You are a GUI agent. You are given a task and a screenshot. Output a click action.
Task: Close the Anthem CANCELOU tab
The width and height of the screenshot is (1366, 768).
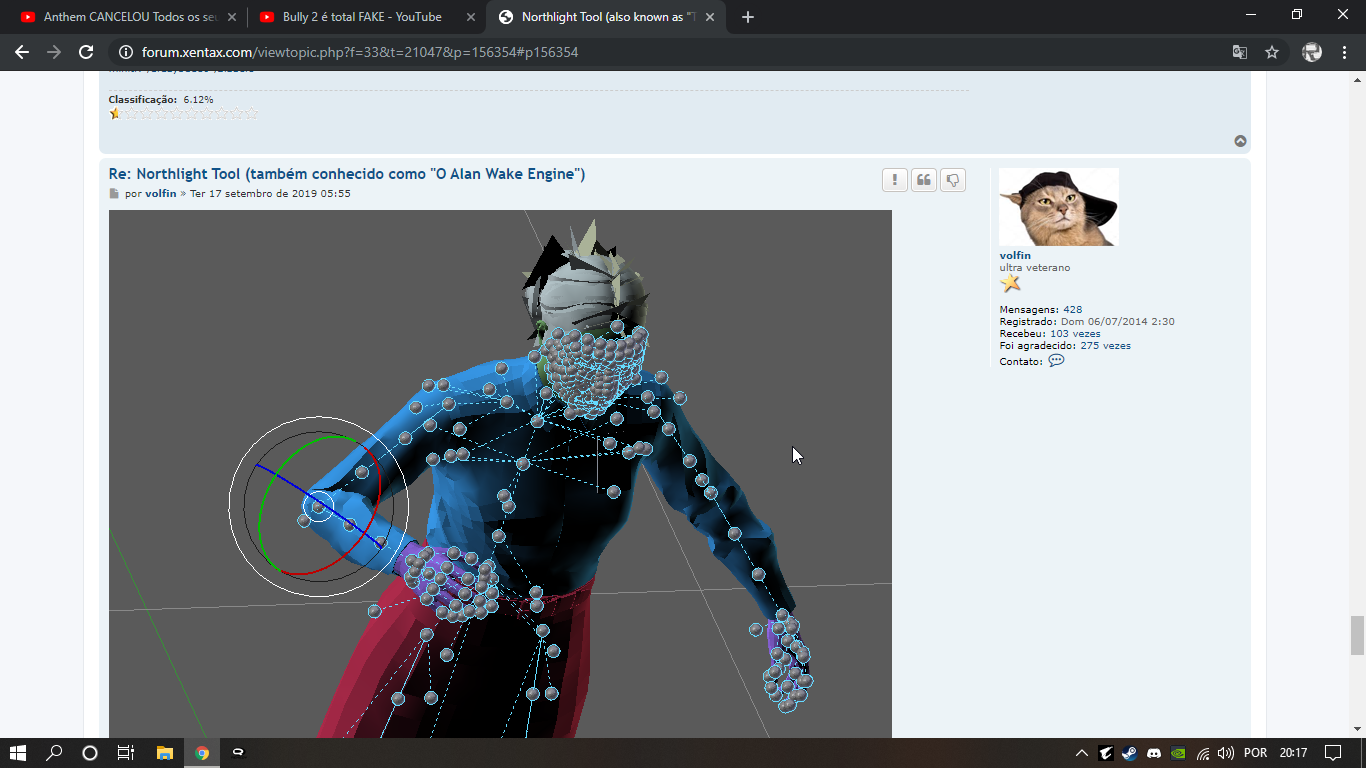click(x=231, y=17)
